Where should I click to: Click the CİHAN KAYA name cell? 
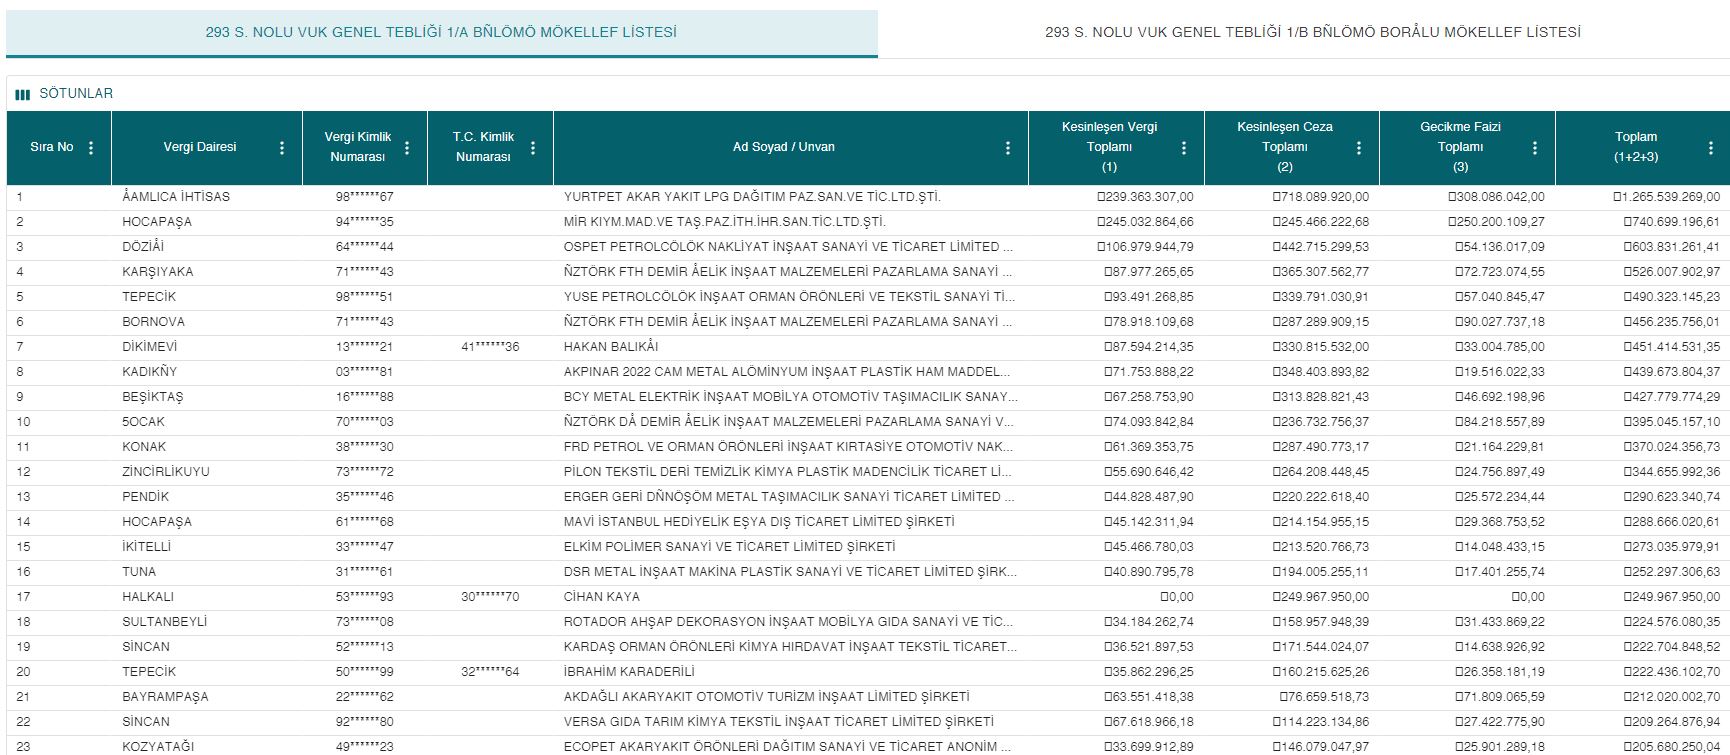coord(601,597)
